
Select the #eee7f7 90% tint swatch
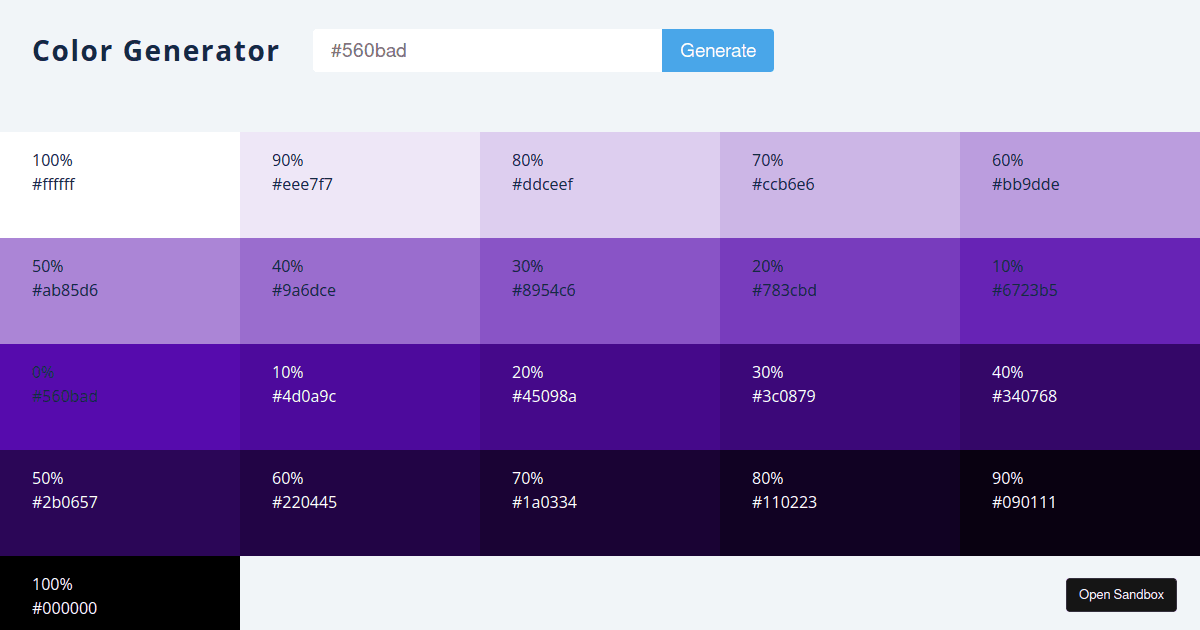pyautogui.click(x=360, y=184)
